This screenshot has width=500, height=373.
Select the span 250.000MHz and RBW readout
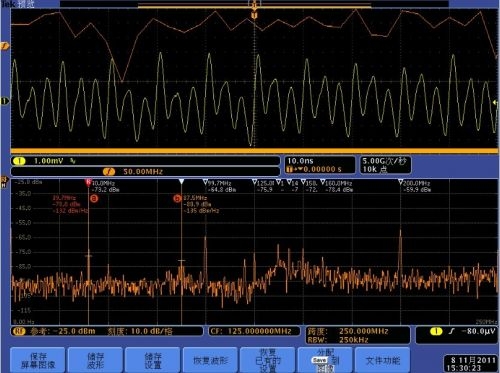click(358, 335)
